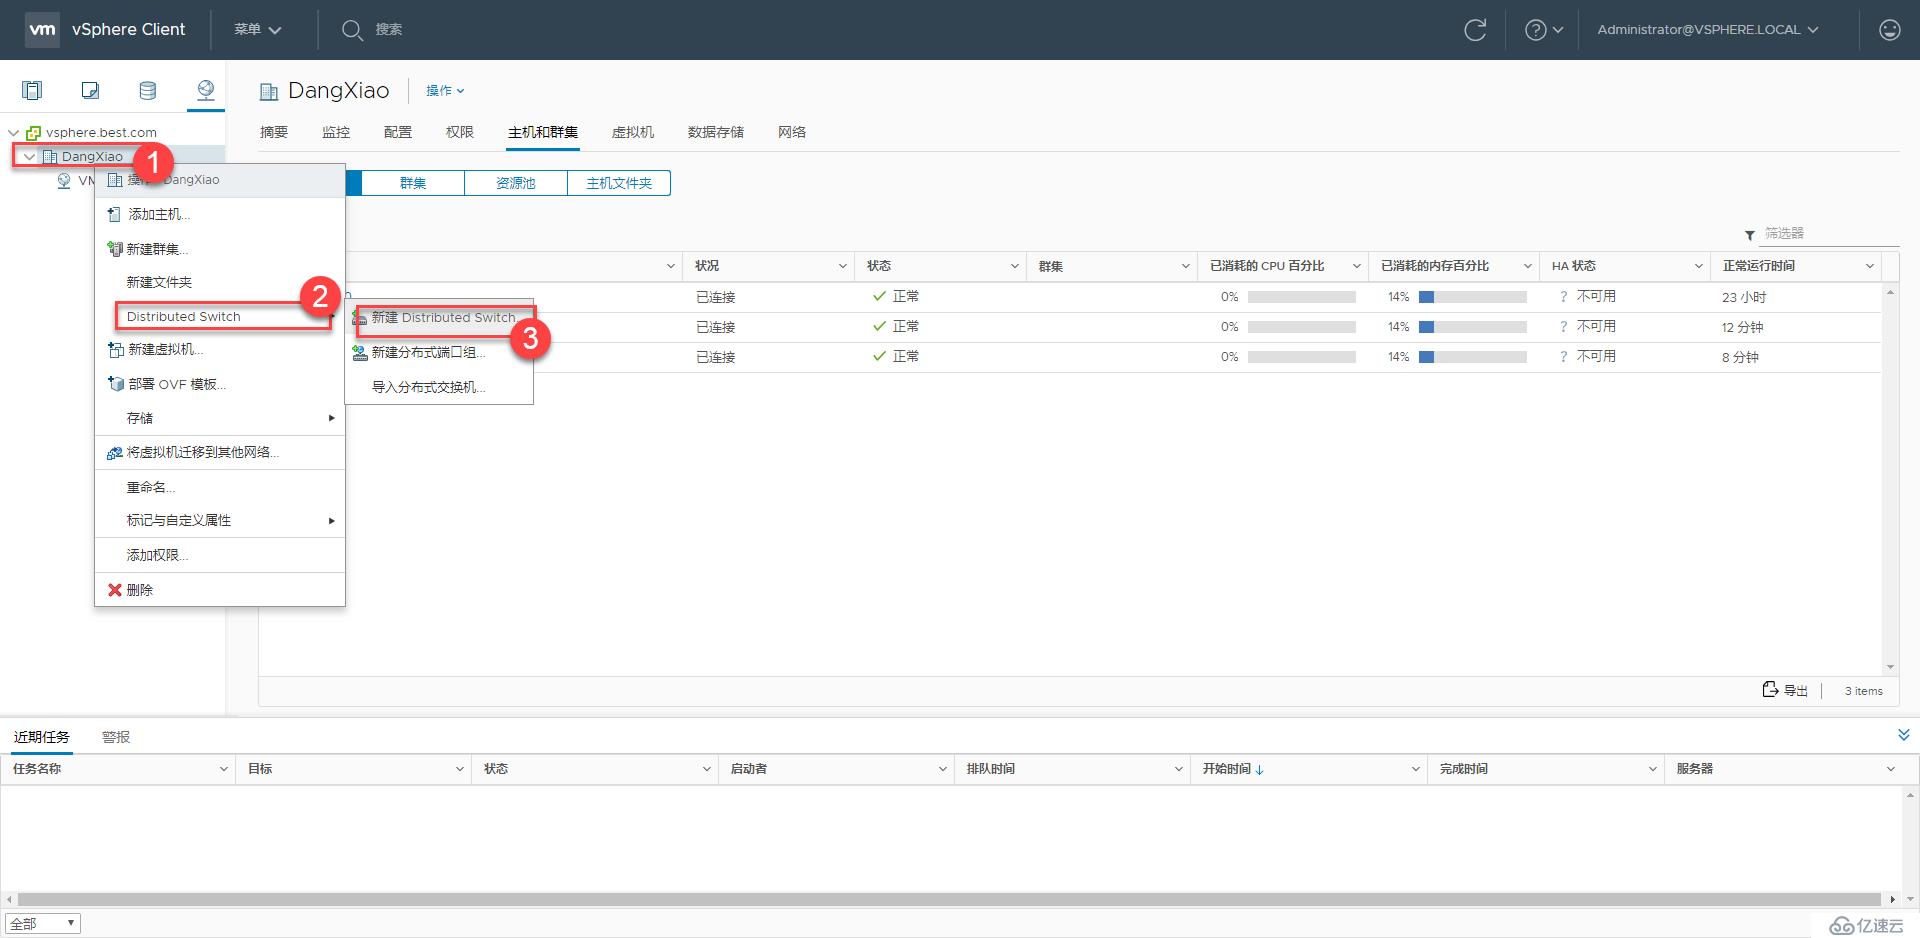The height and width of the screenshot is (938, 1920).
Task: Collapse the recent tasks panel double-chevron
Action: [1904, 735]
